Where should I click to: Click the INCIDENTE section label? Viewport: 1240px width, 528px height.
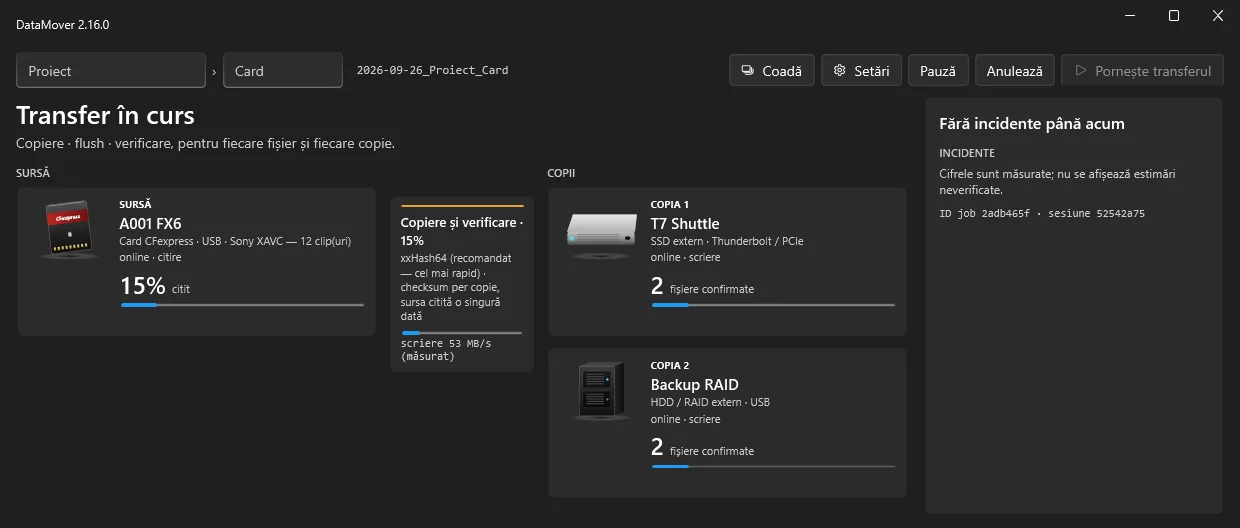[967, 153]
